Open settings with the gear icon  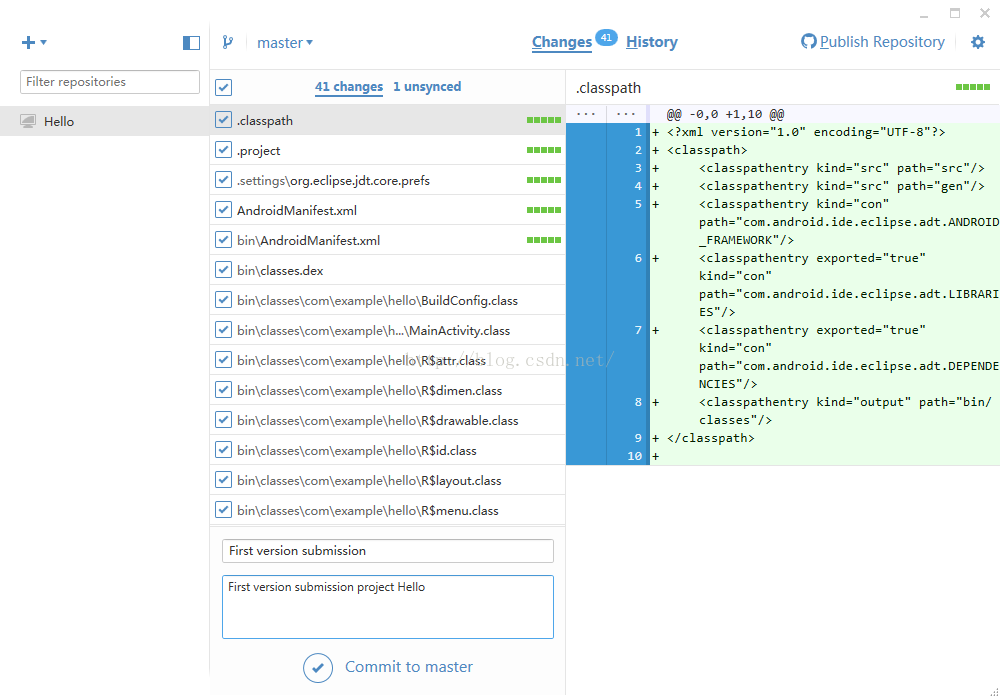pos(978,42)
